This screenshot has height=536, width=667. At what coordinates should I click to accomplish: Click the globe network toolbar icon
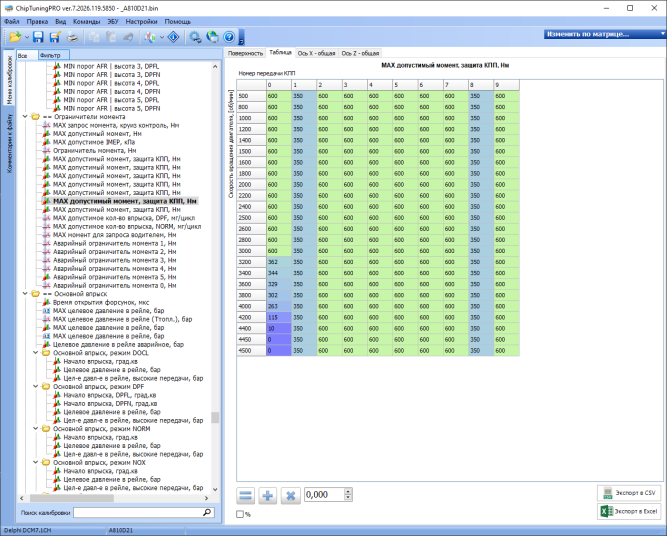(212, 37)
